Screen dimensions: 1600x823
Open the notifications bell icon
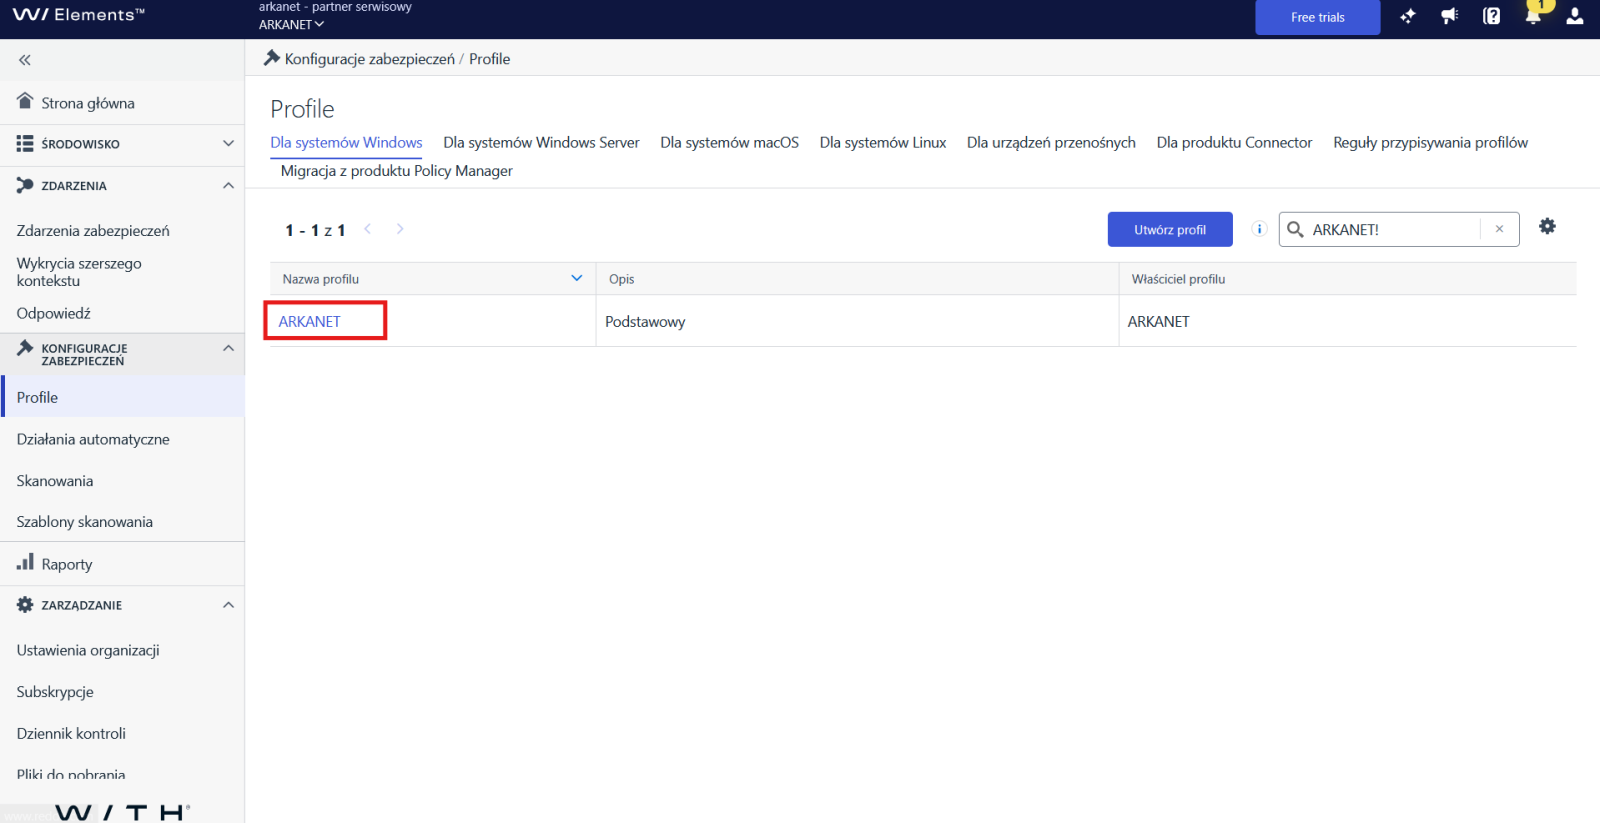coord(1533,17)
